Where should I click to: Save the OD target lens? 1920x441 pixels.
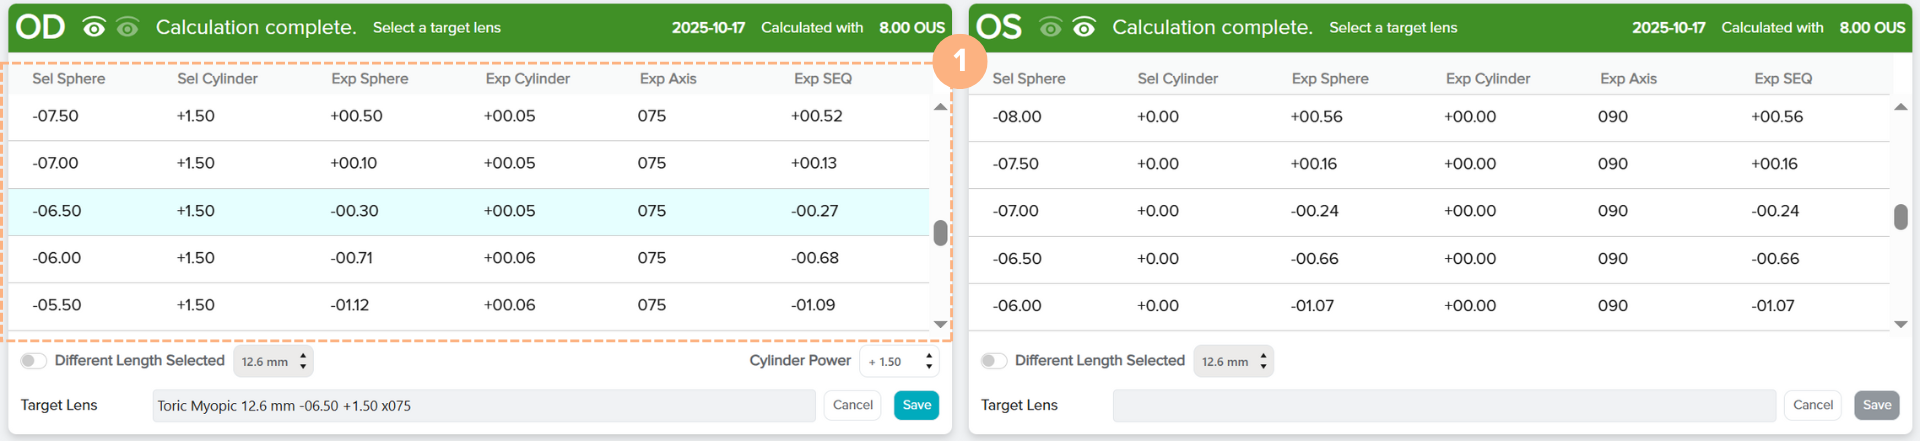click(916, 405)
